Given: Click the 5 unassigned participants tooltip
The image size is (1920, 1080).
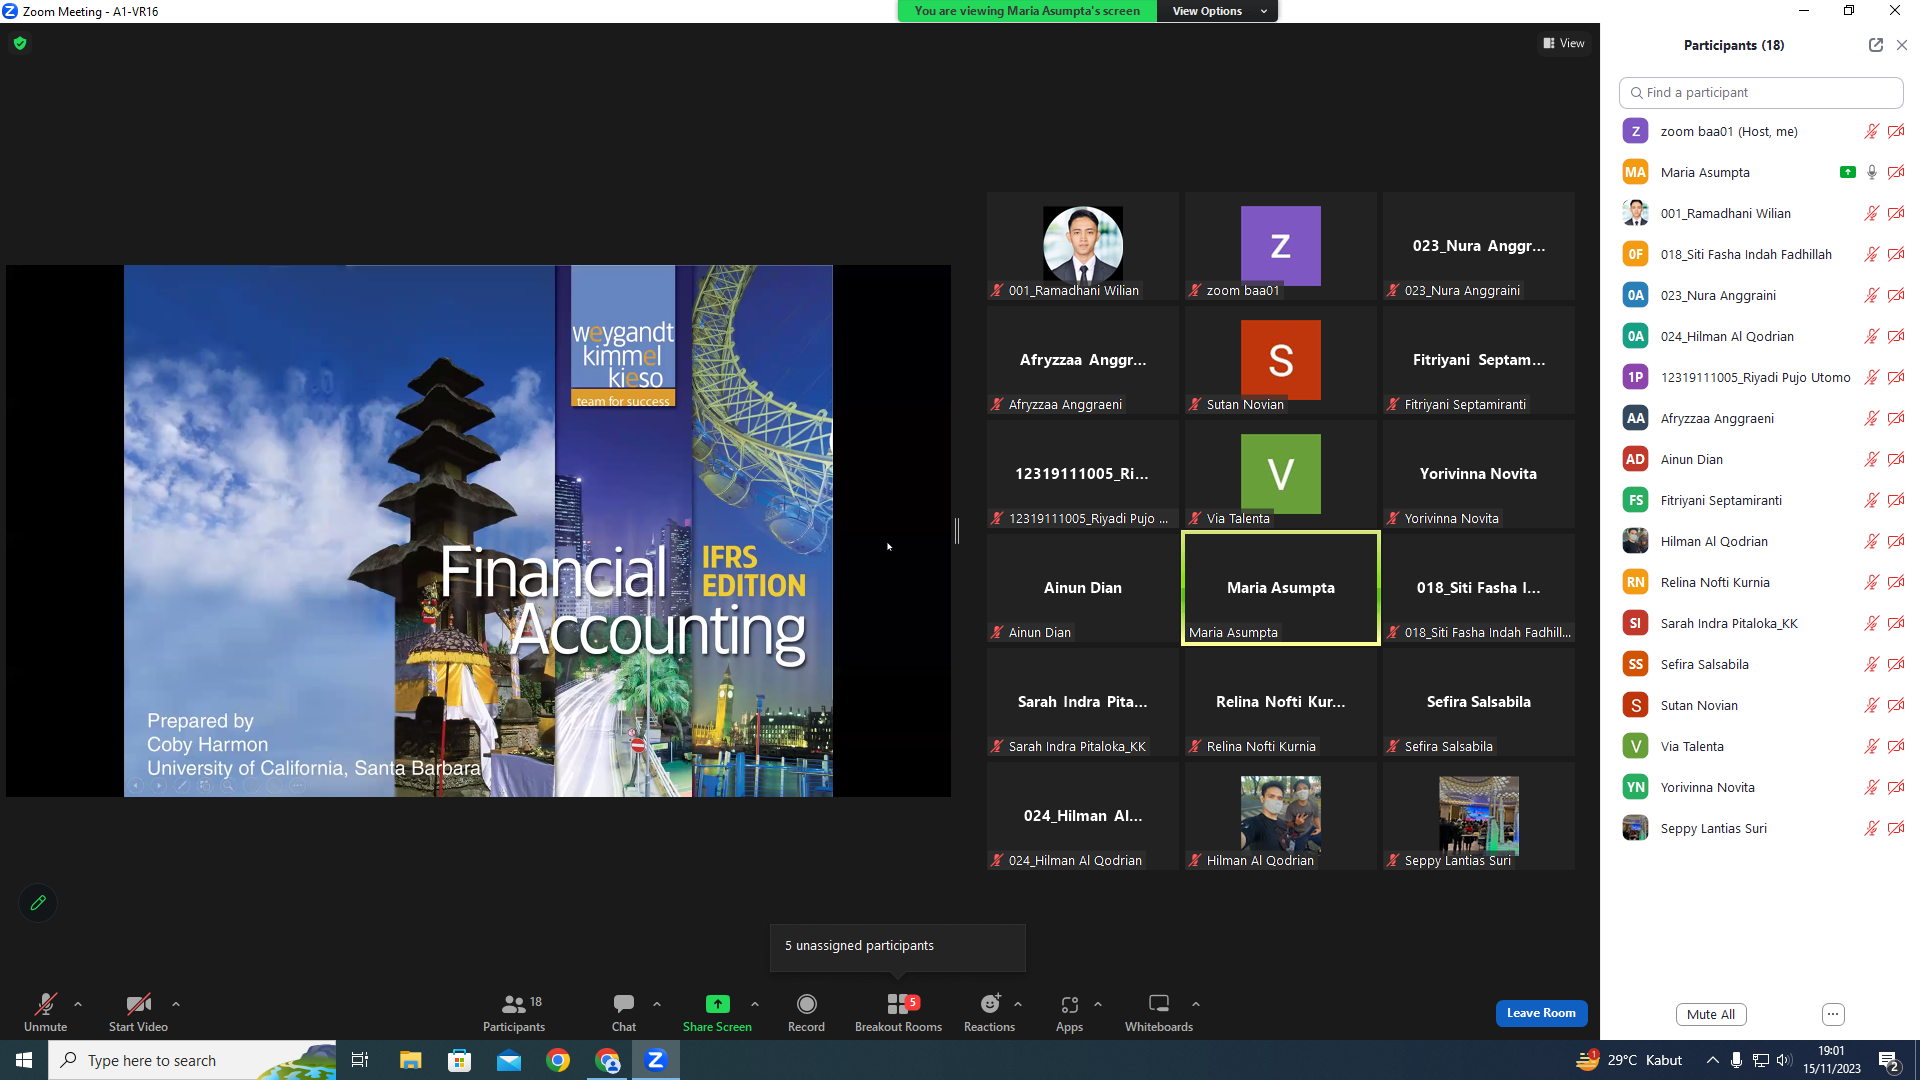Looking at the screenshot, I should [x=898, y=946].
